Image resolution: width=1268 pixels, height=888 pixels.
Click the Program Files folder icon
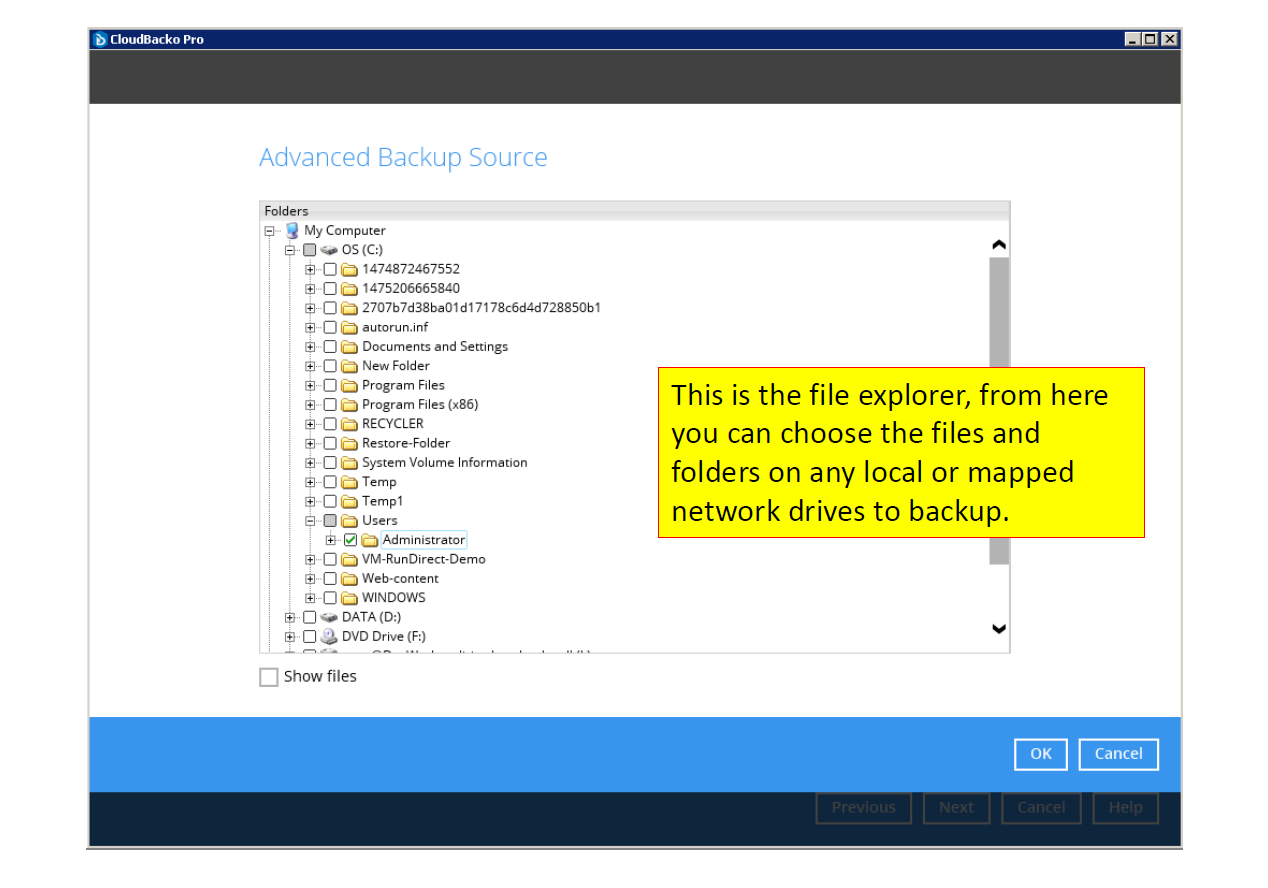point(351,384)
